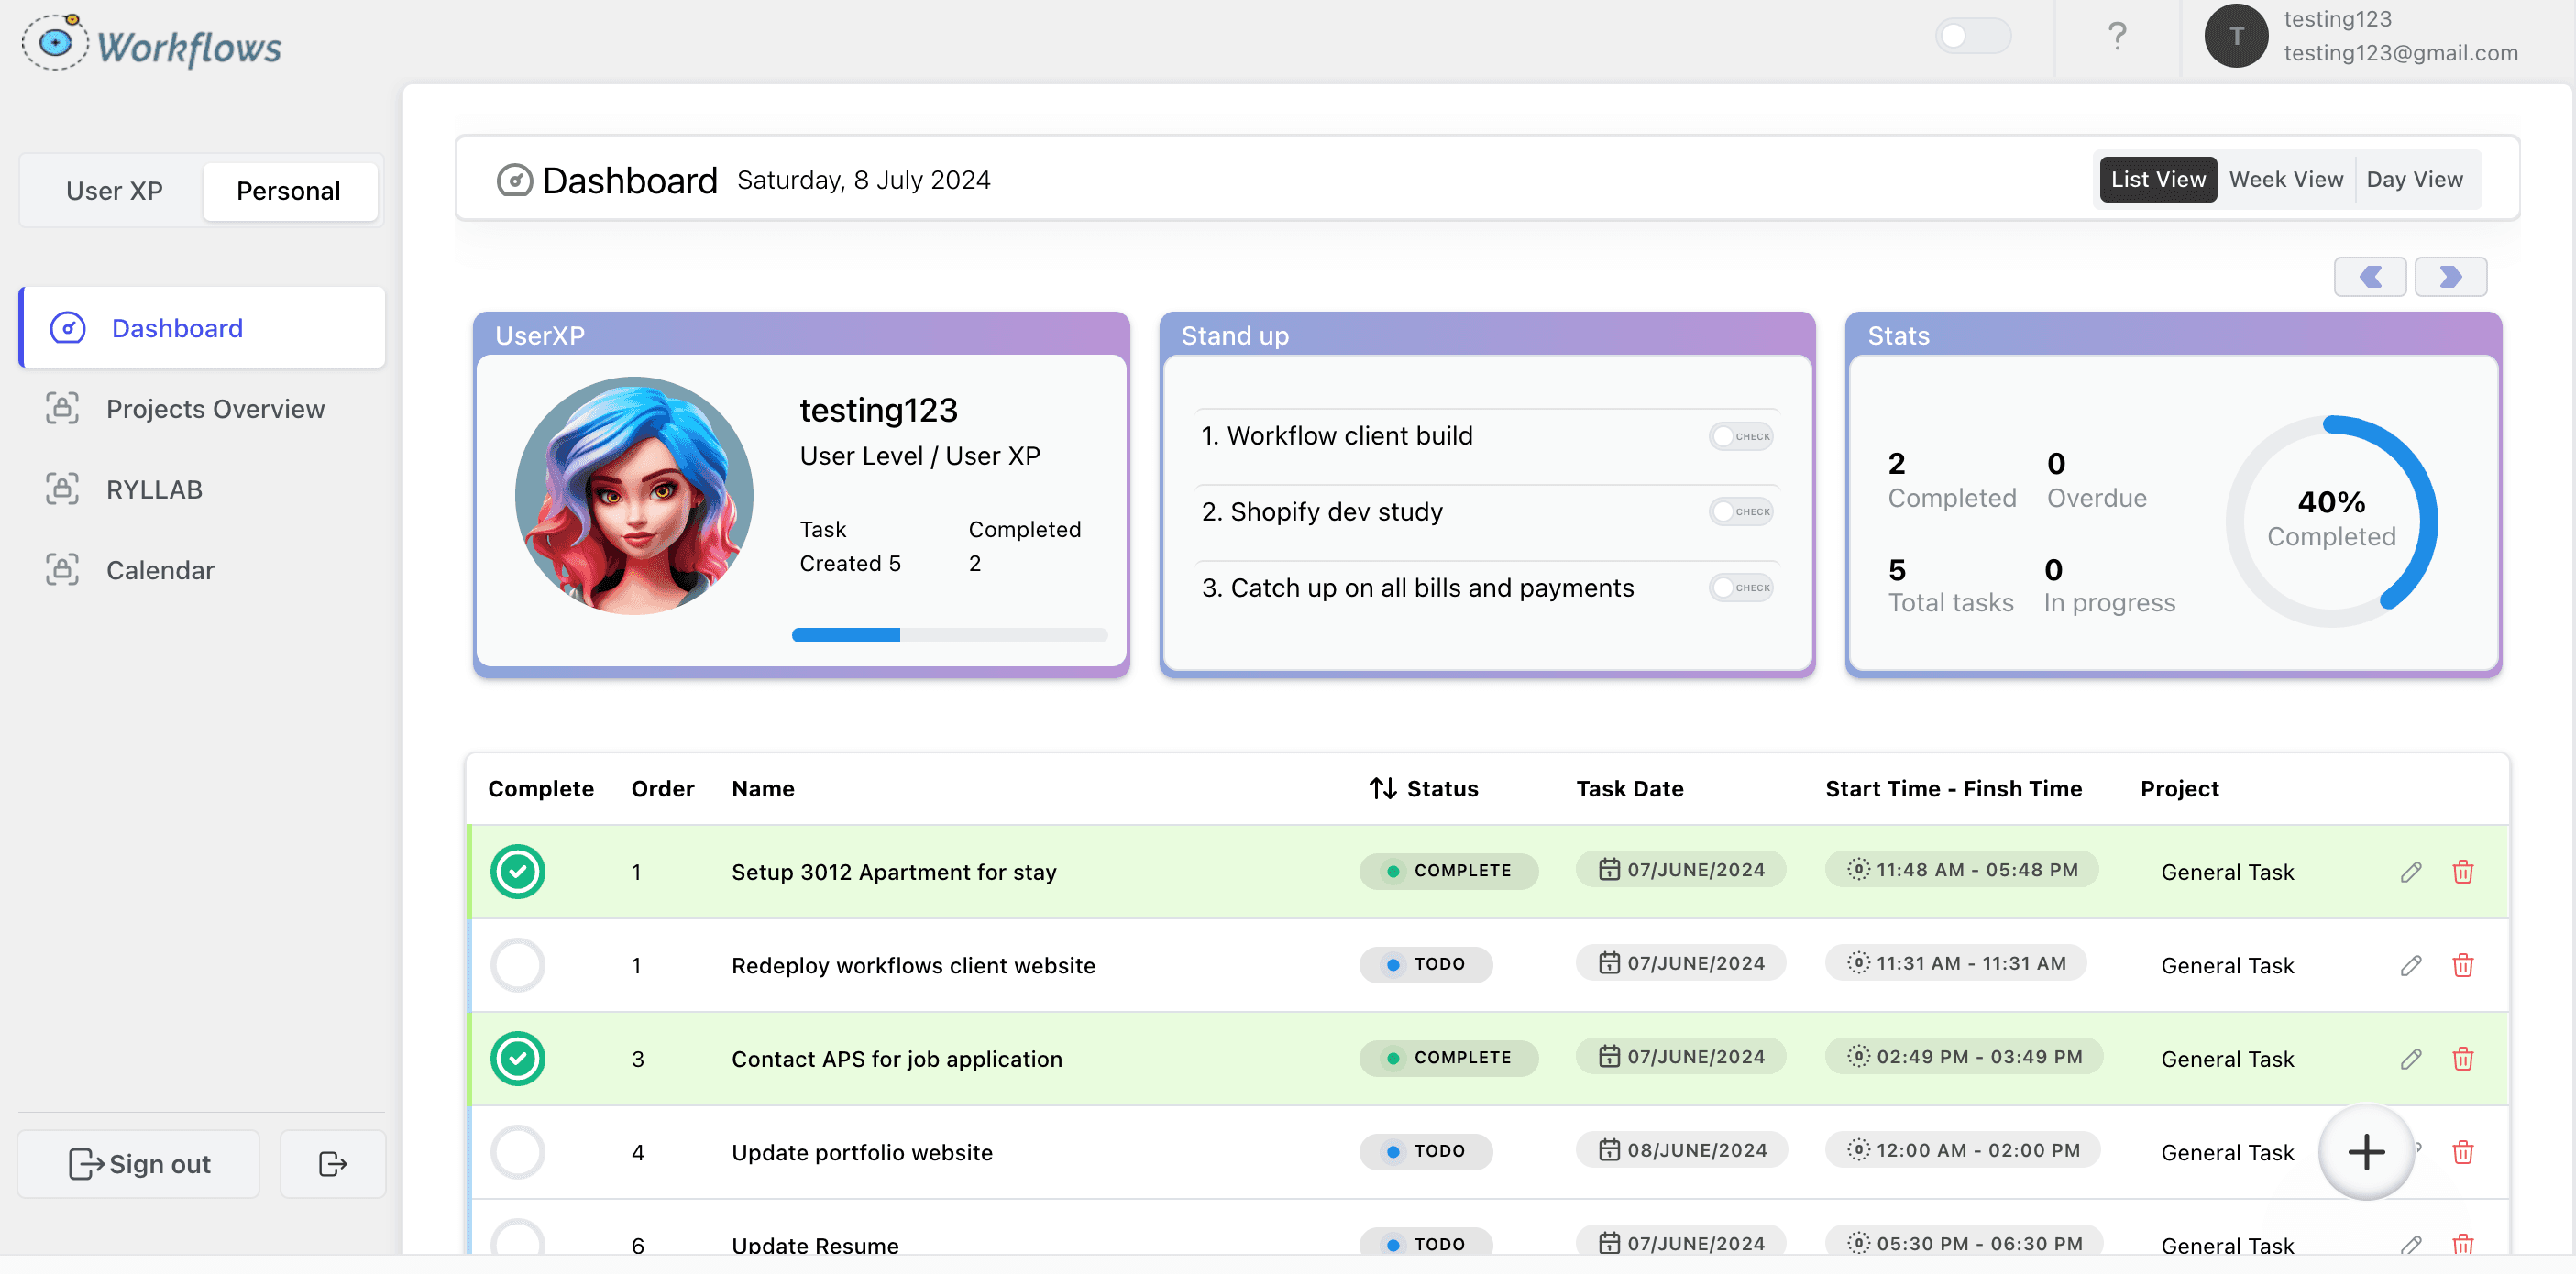The width and height of the screenshot is (2576, 1274).
Task: Edit the Update portfolio website task
Action: 2411,1152
